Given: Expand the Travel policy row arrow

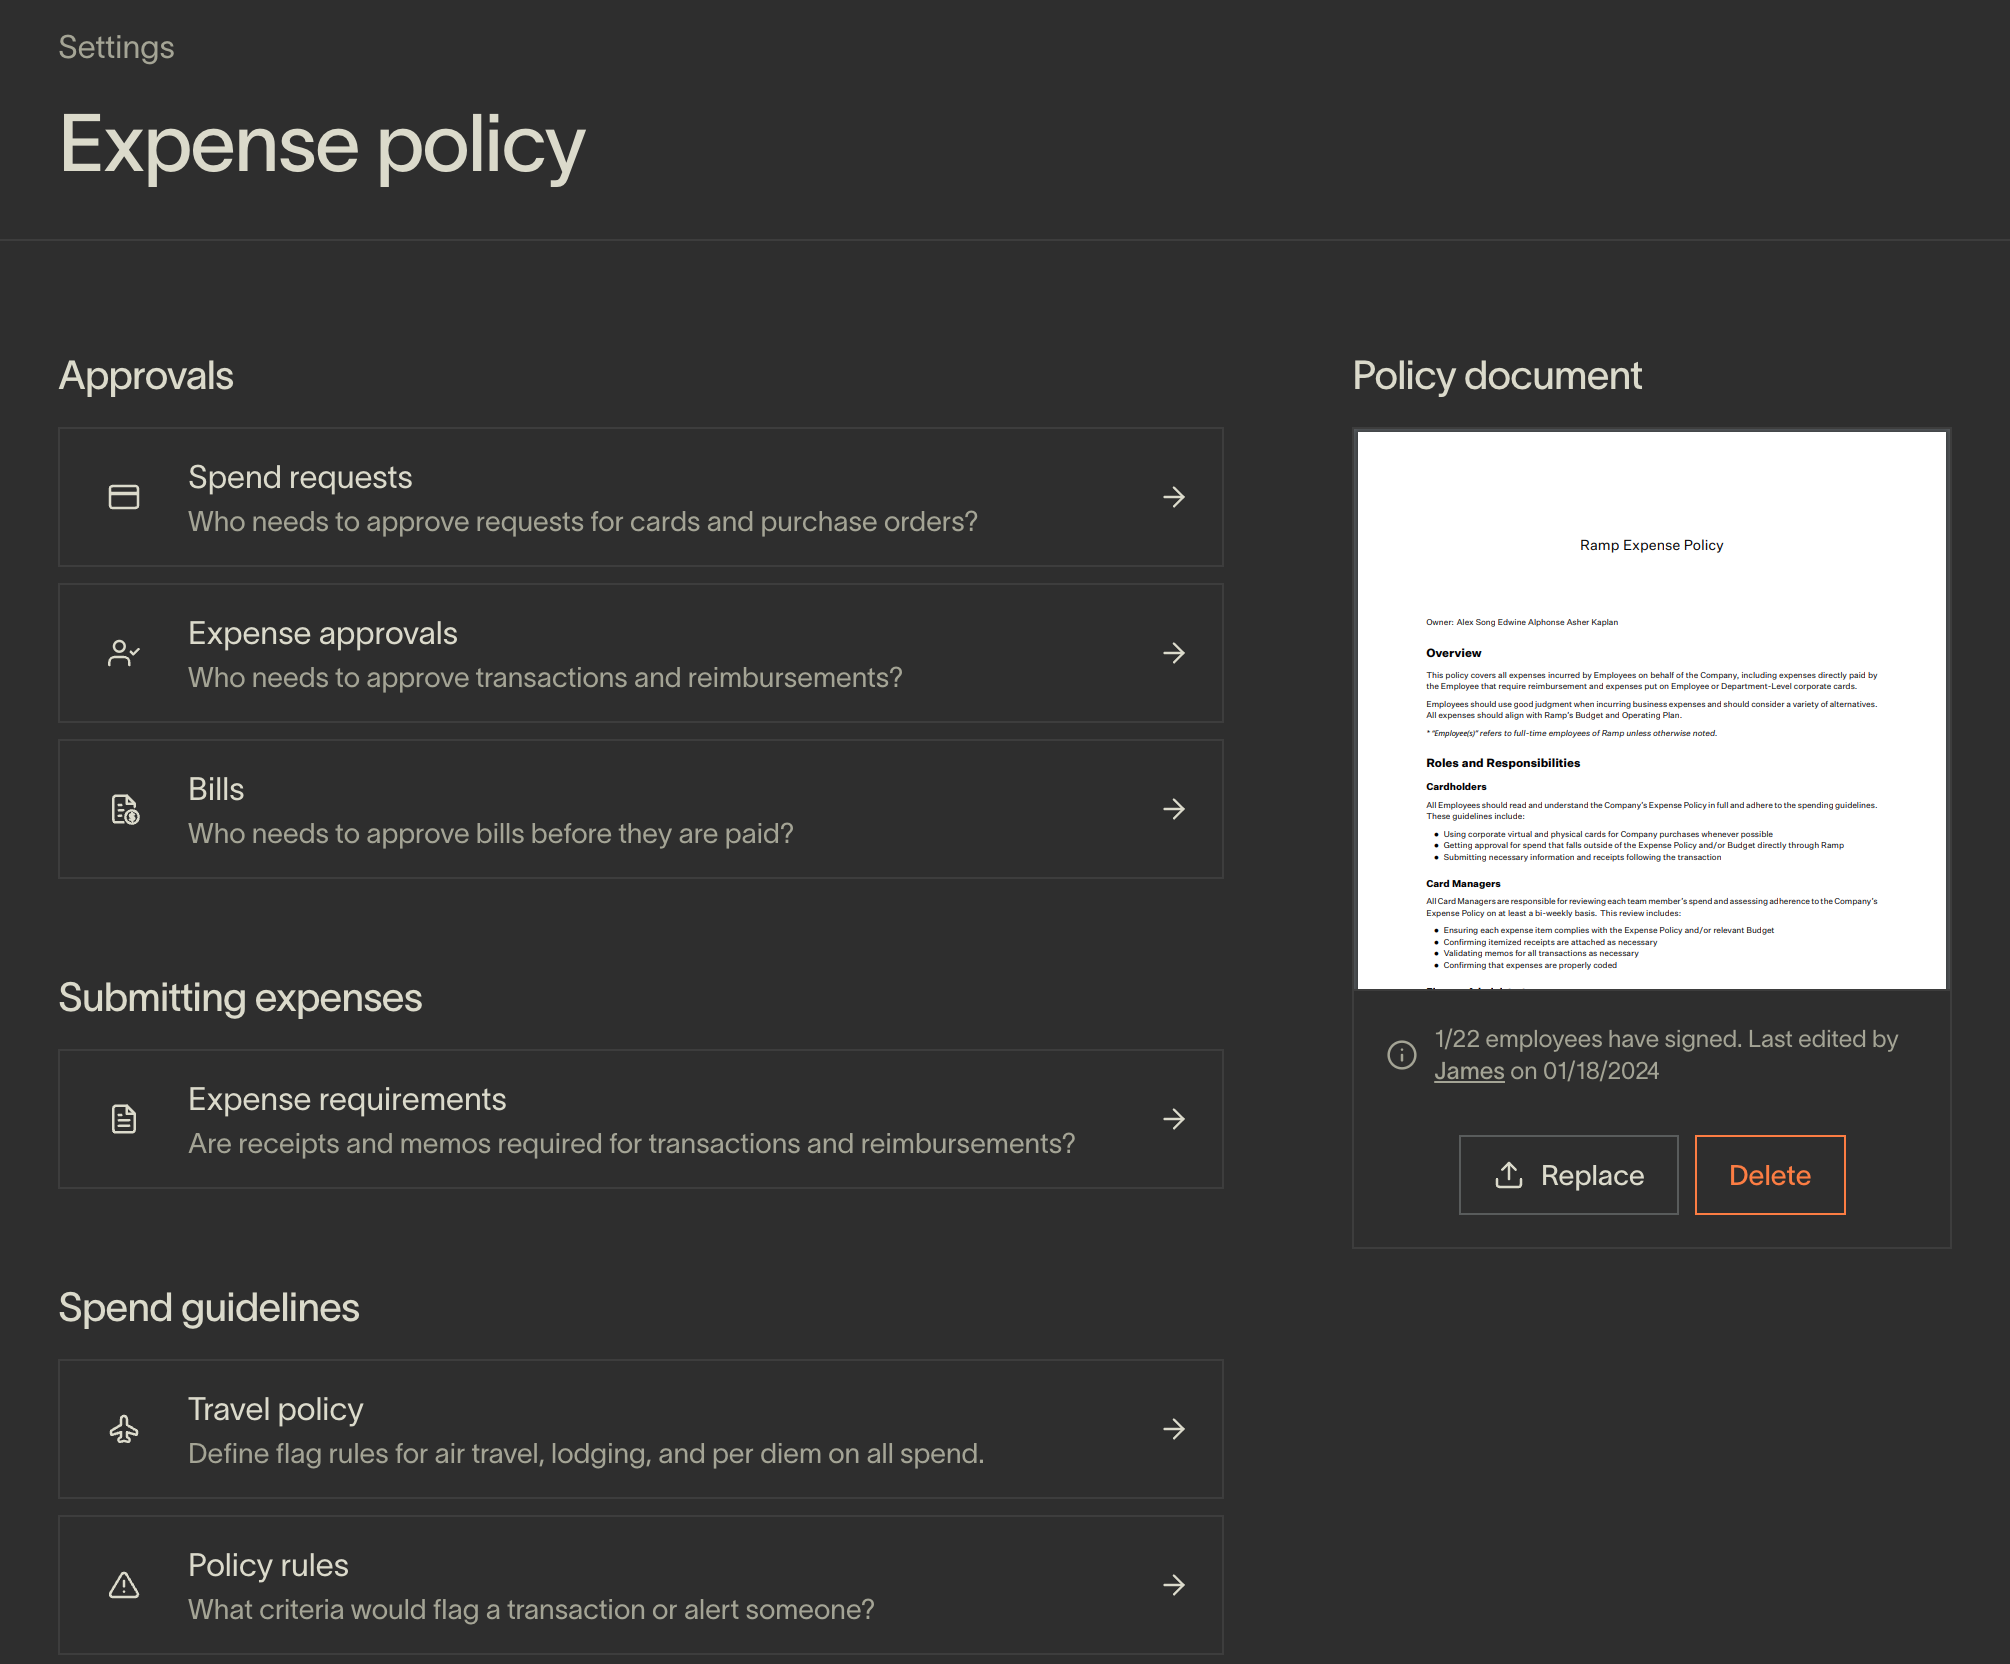Looking at the screenshot, I should tap(1174, 1430).
